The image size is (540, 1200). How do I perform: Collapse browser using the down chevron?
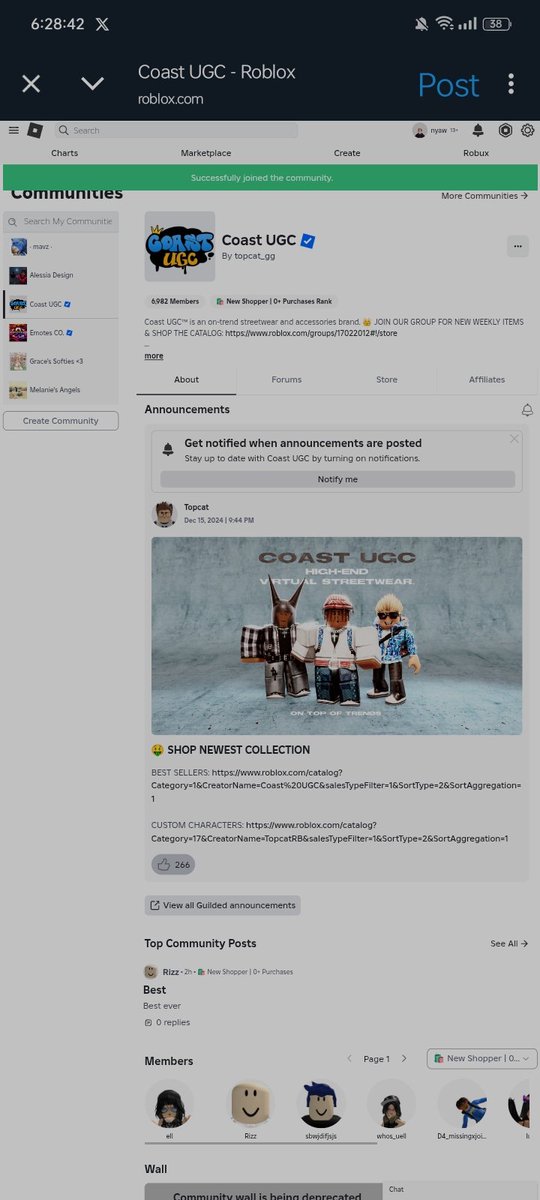(x=92, y=84)
